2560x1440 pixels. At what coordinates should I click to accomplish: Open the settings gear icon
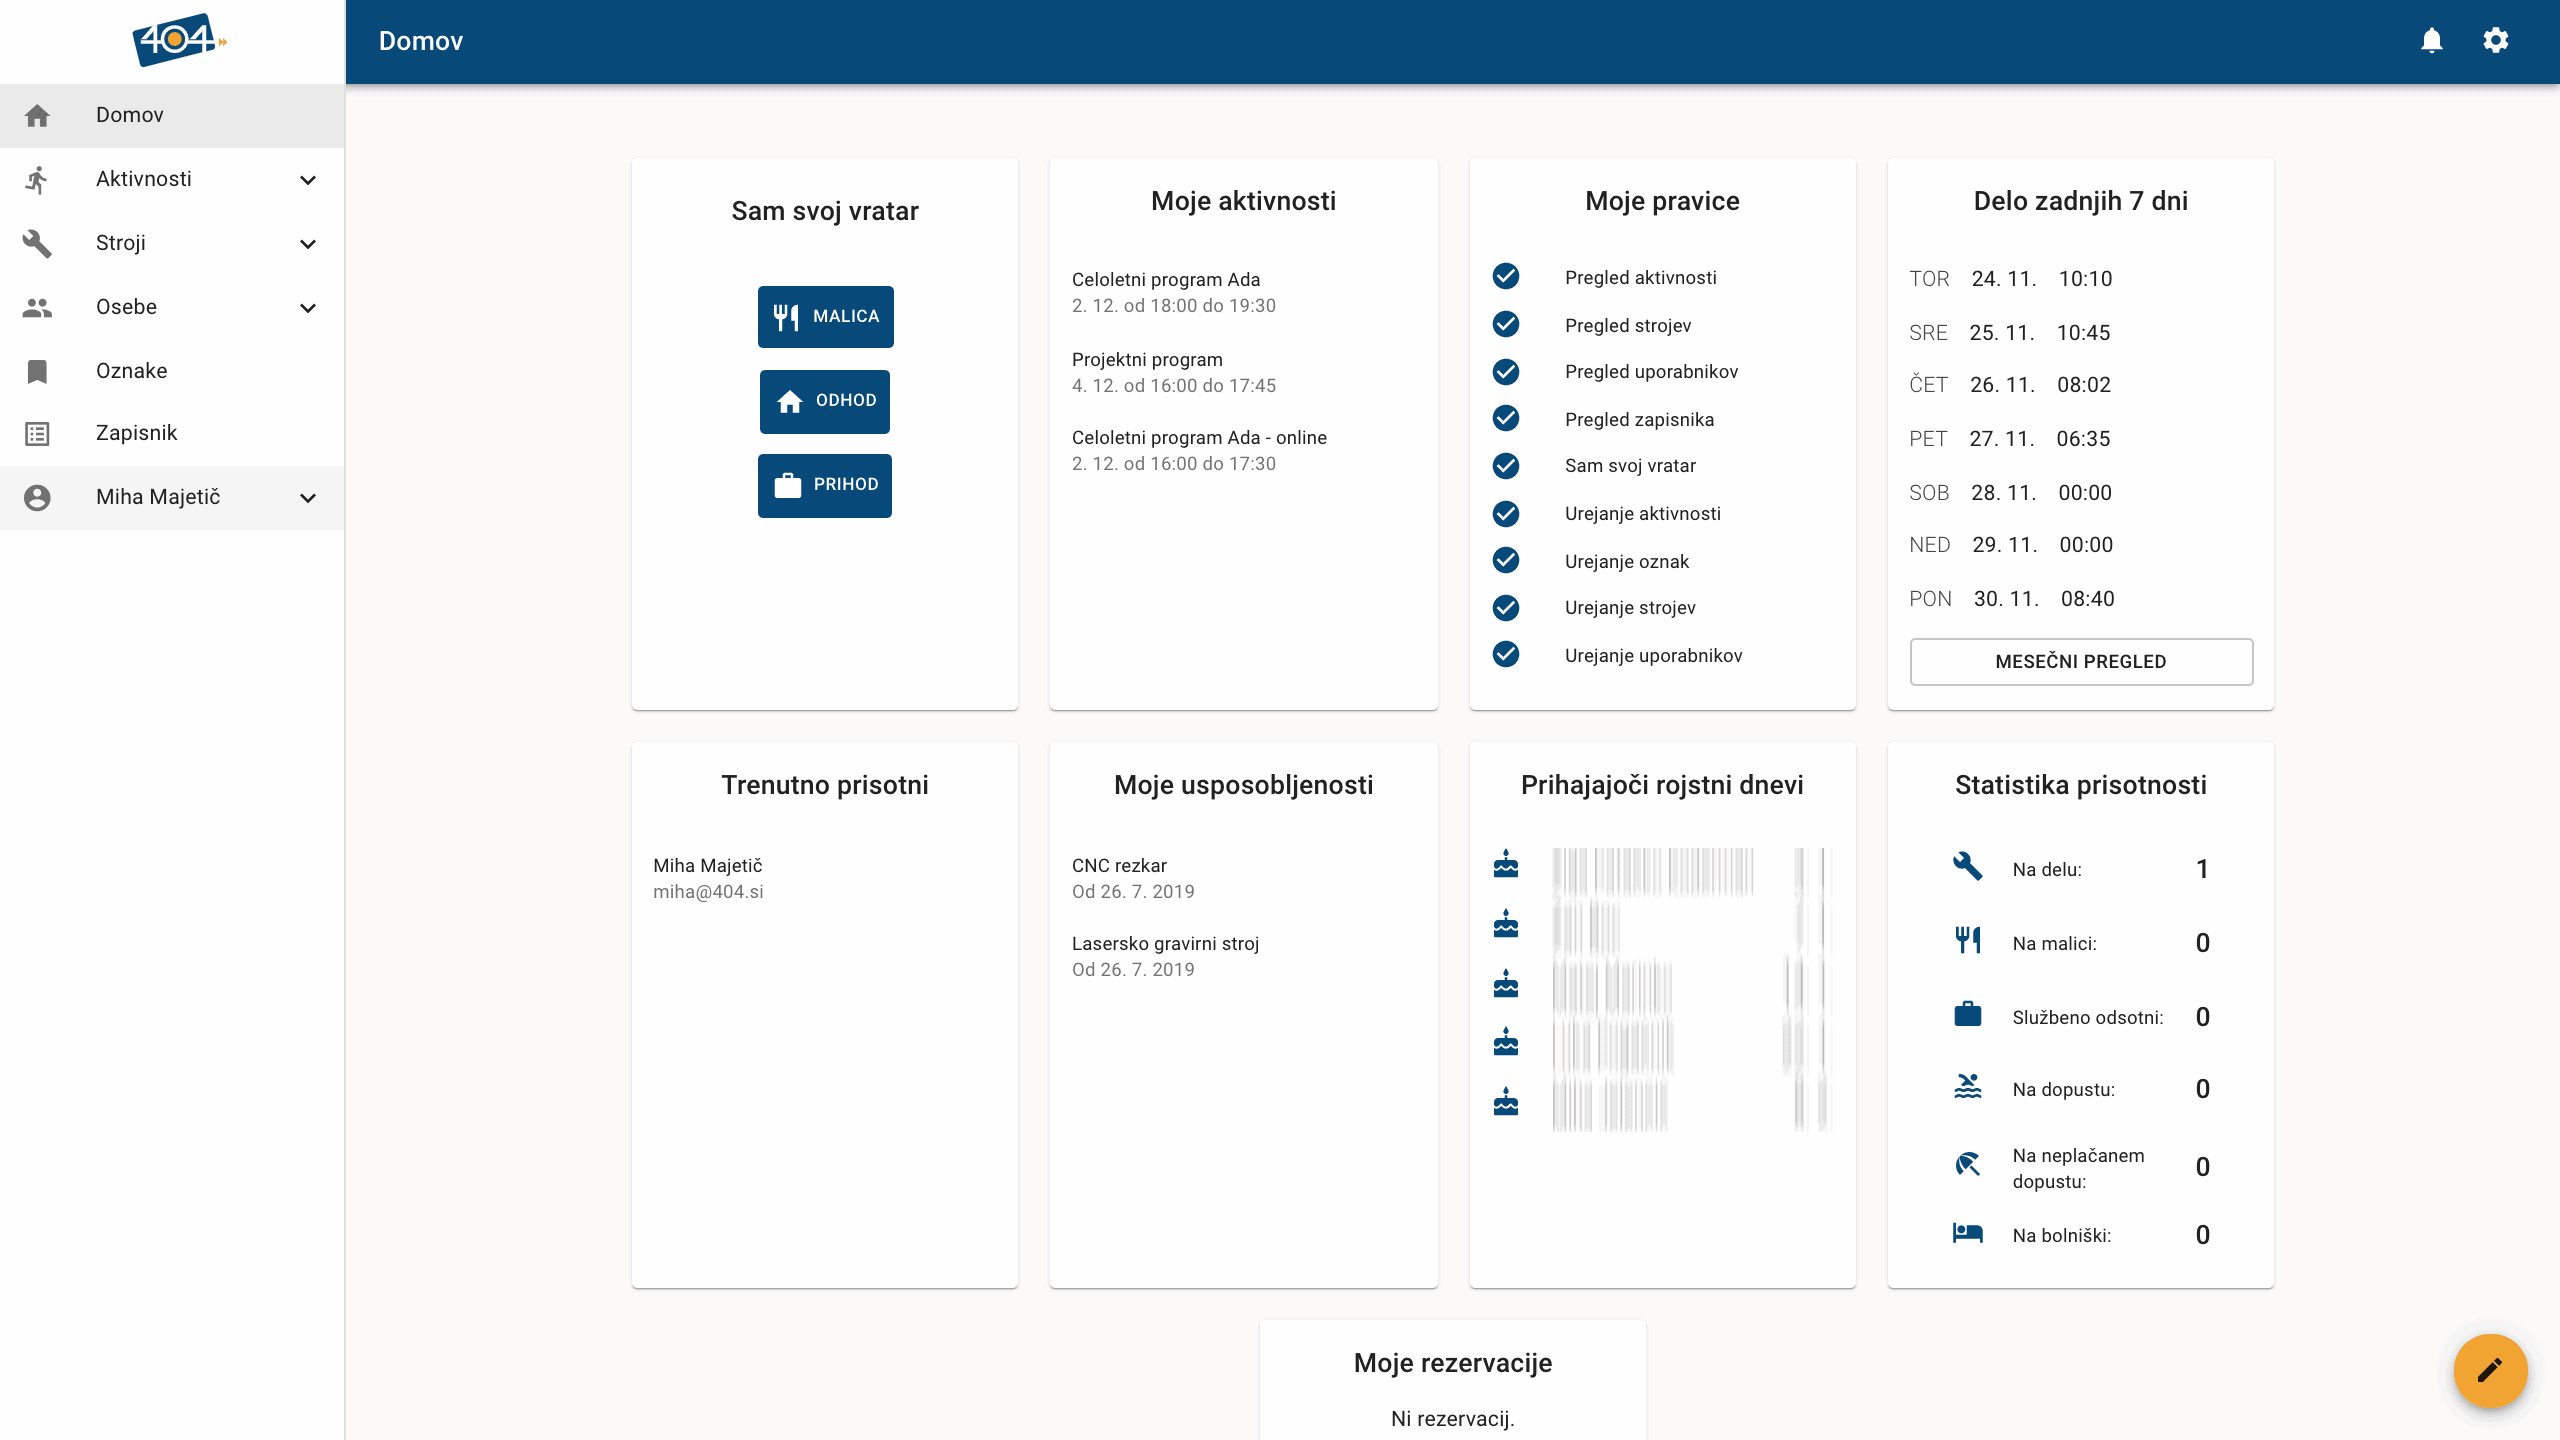[x=2496, y=41]
